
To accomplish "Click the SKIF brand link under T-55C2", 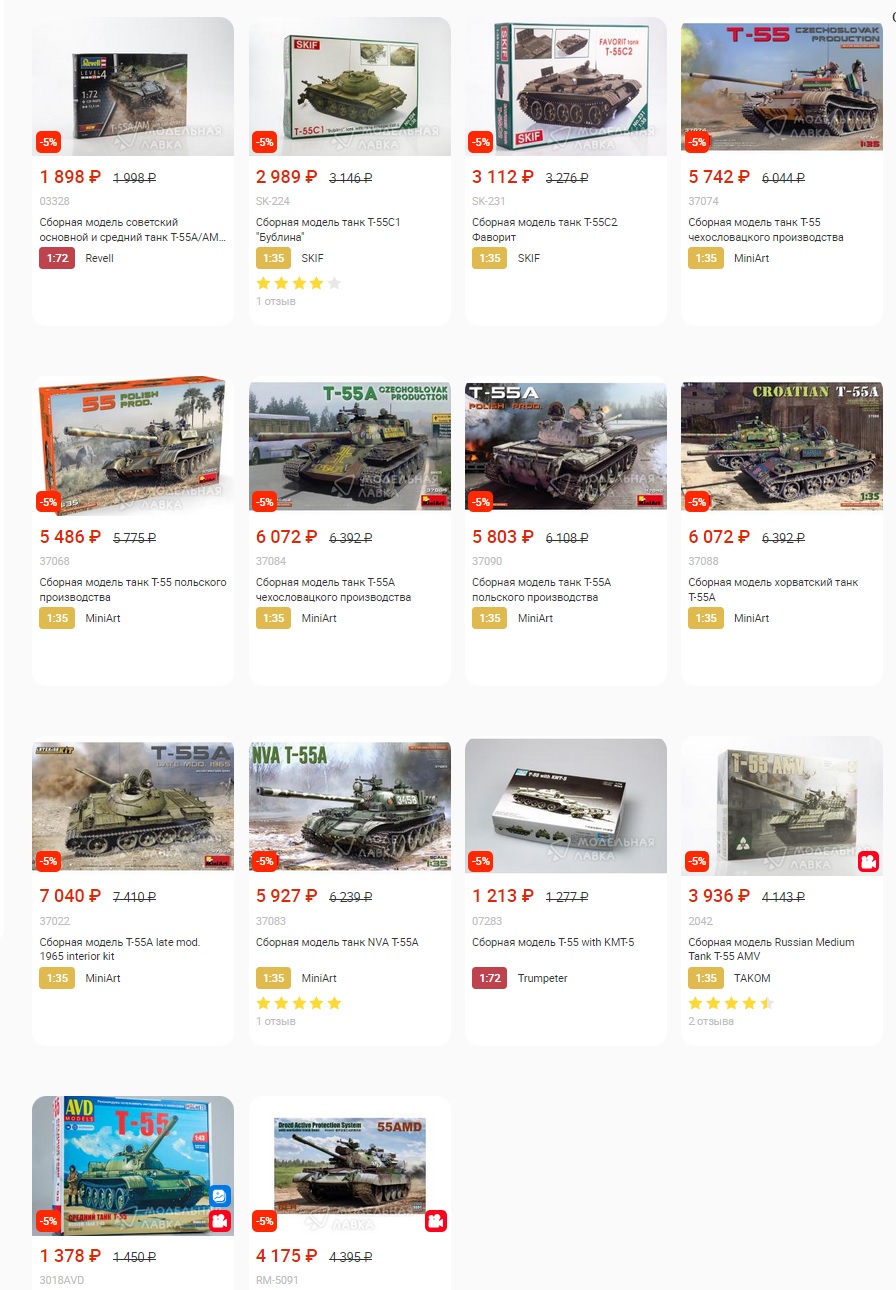I will (x=529, y=258).
